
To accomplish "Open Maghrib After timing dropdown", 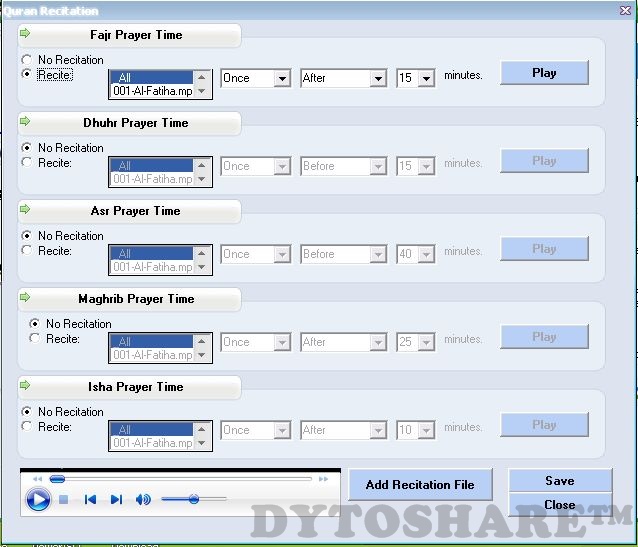I will click(x=343, y=341).
